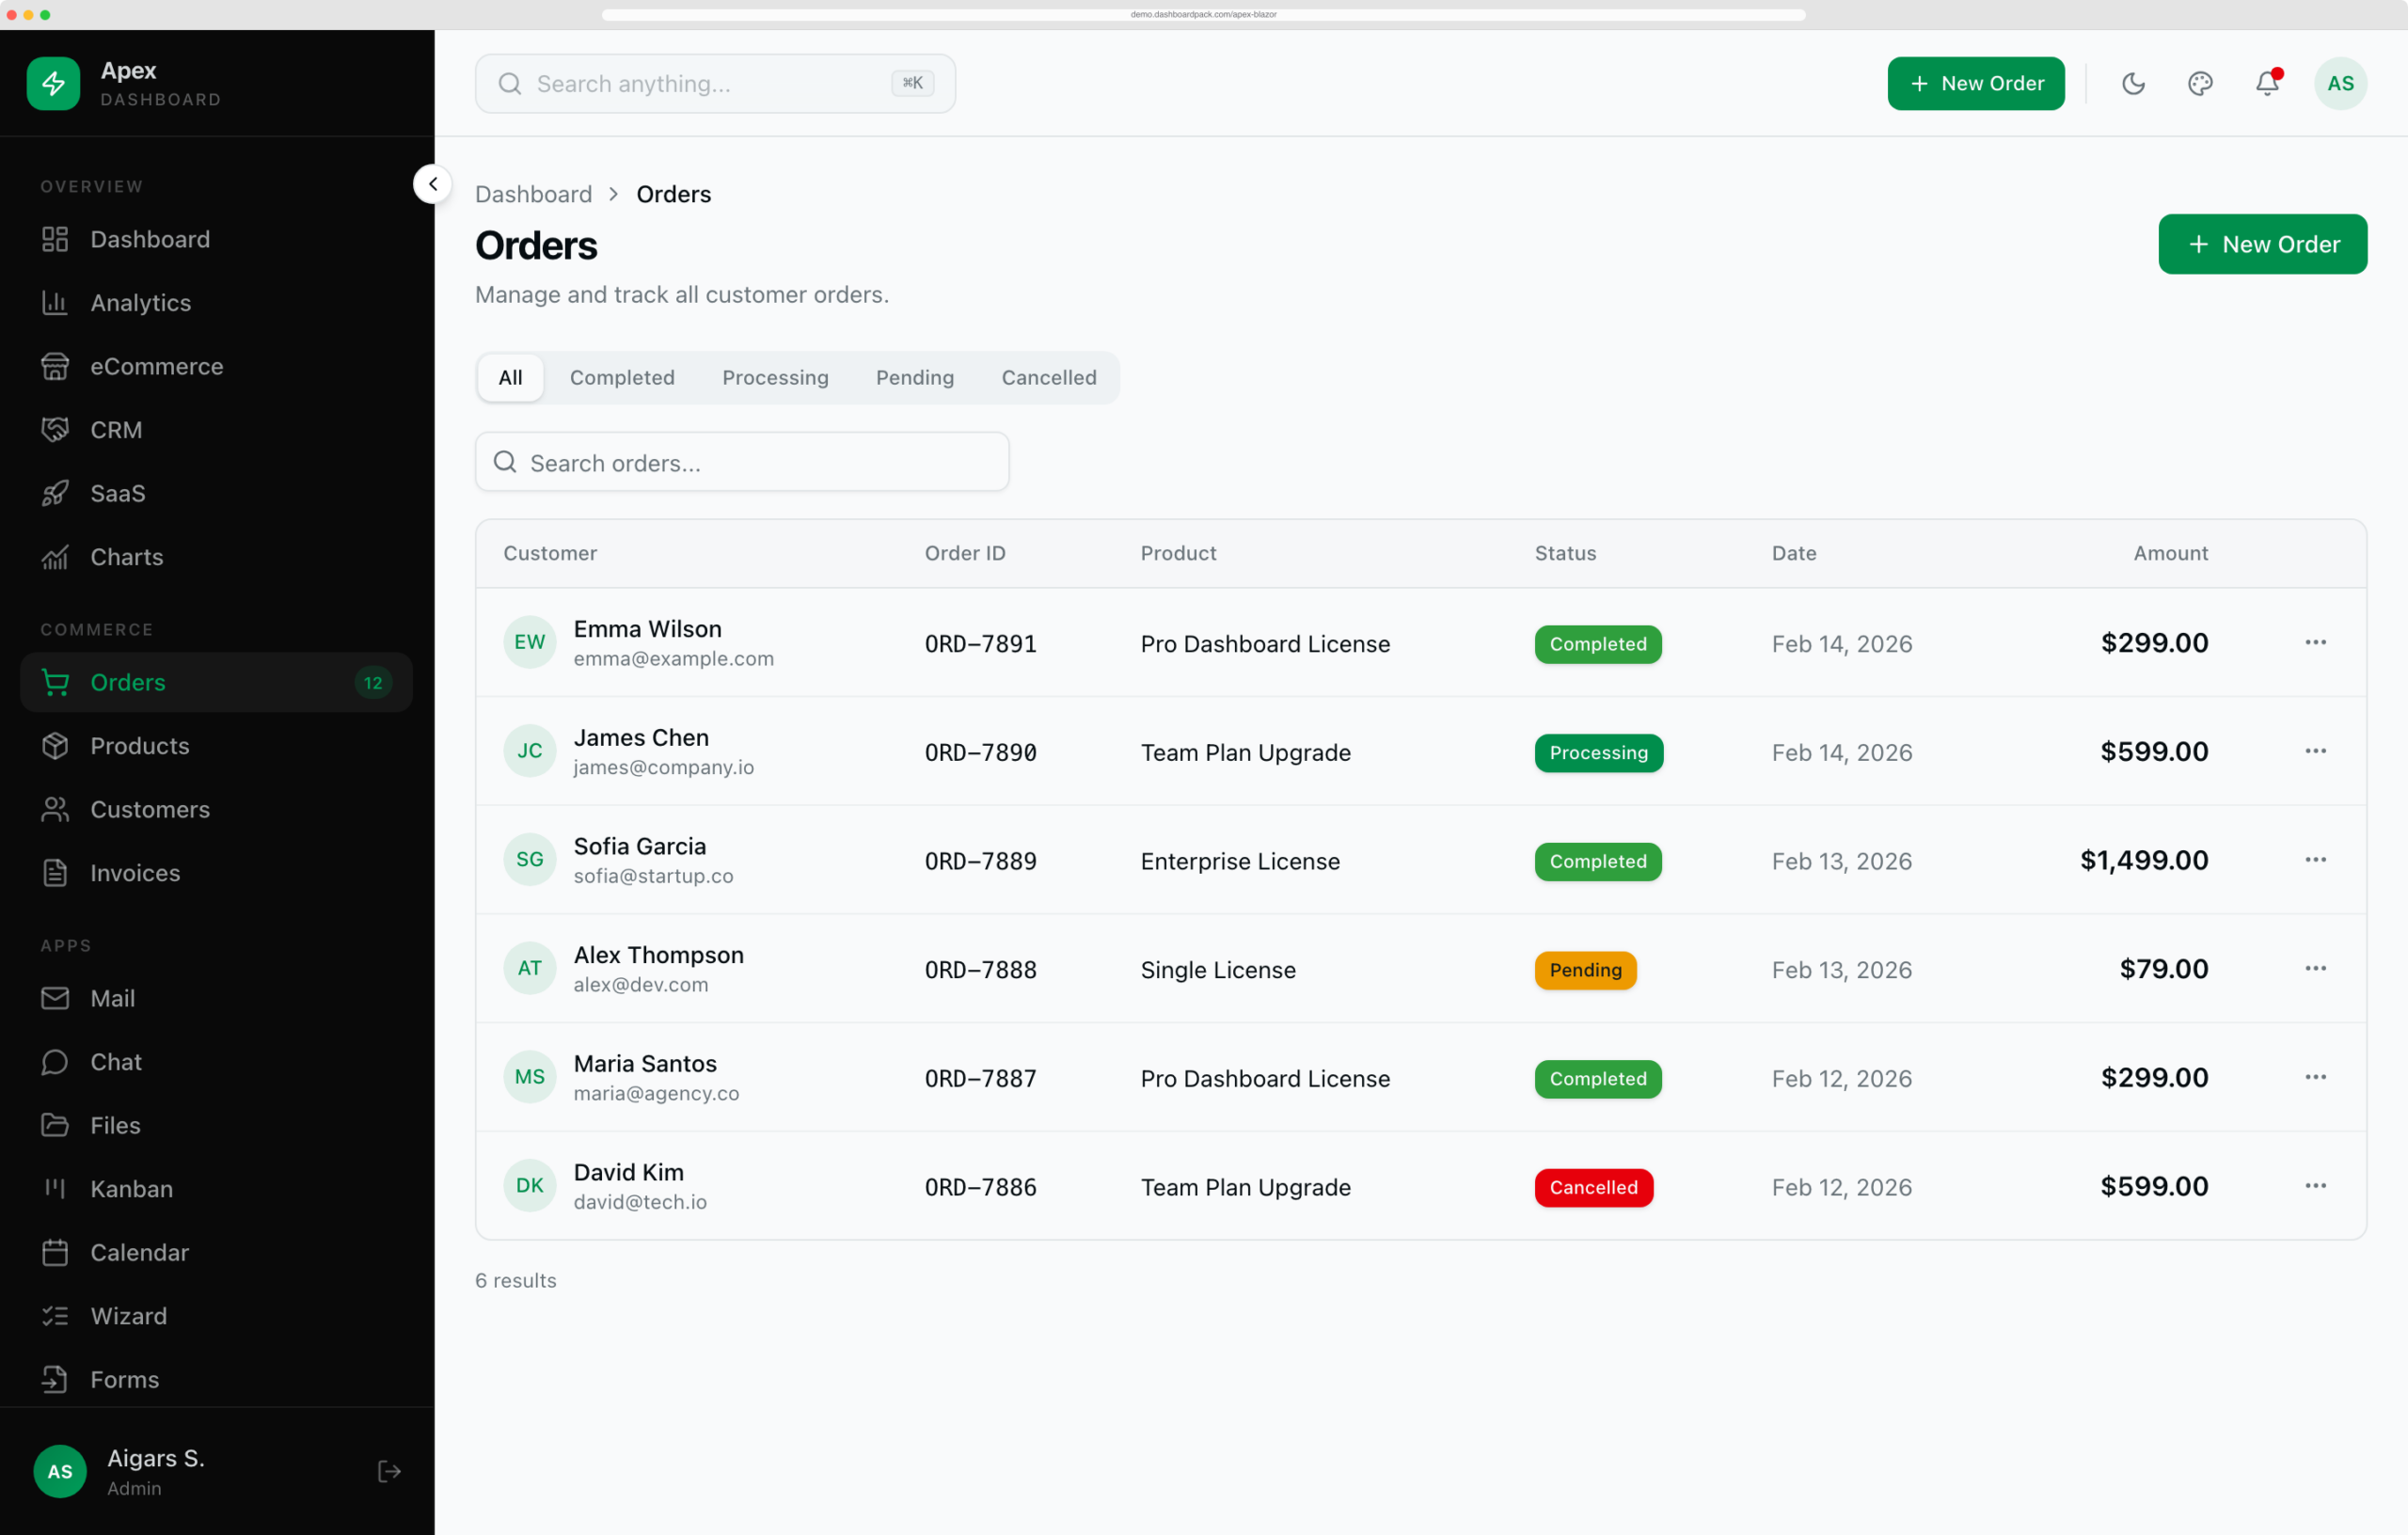Click the Cancelled status badge for ORD-7886
Image resolution: width=2408 pixels, height=1535 pixels.
(1593, 1187)
